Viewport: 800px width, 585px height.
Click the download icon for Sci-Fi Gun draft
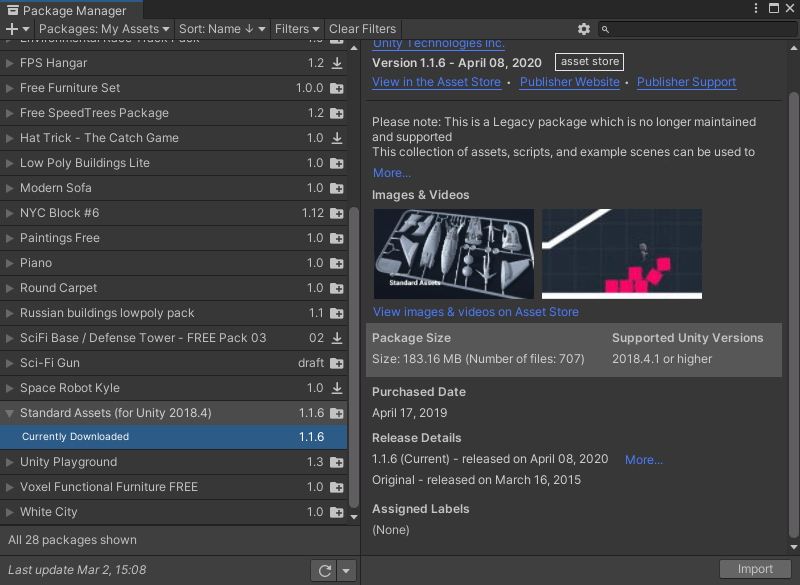pos(337,363)
